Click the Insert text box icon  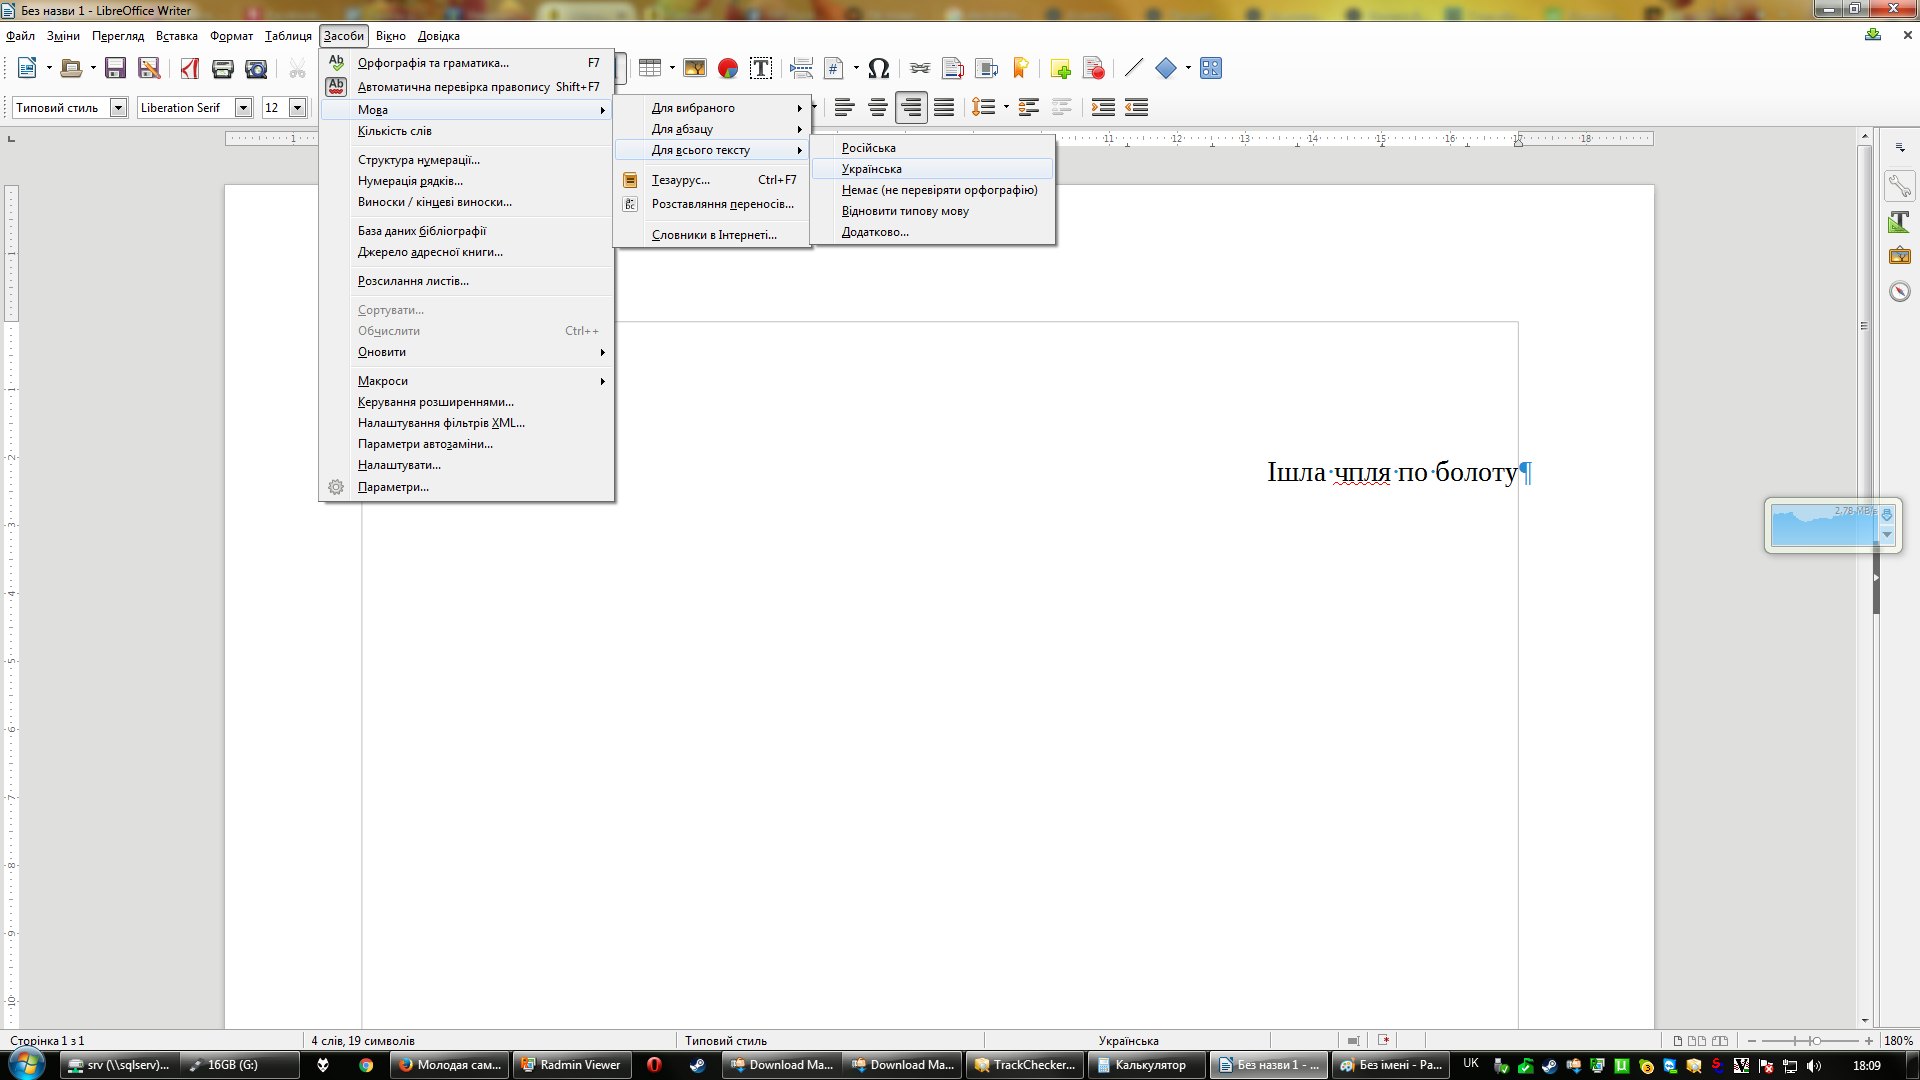pyautogui.click(x=761, y=68)
